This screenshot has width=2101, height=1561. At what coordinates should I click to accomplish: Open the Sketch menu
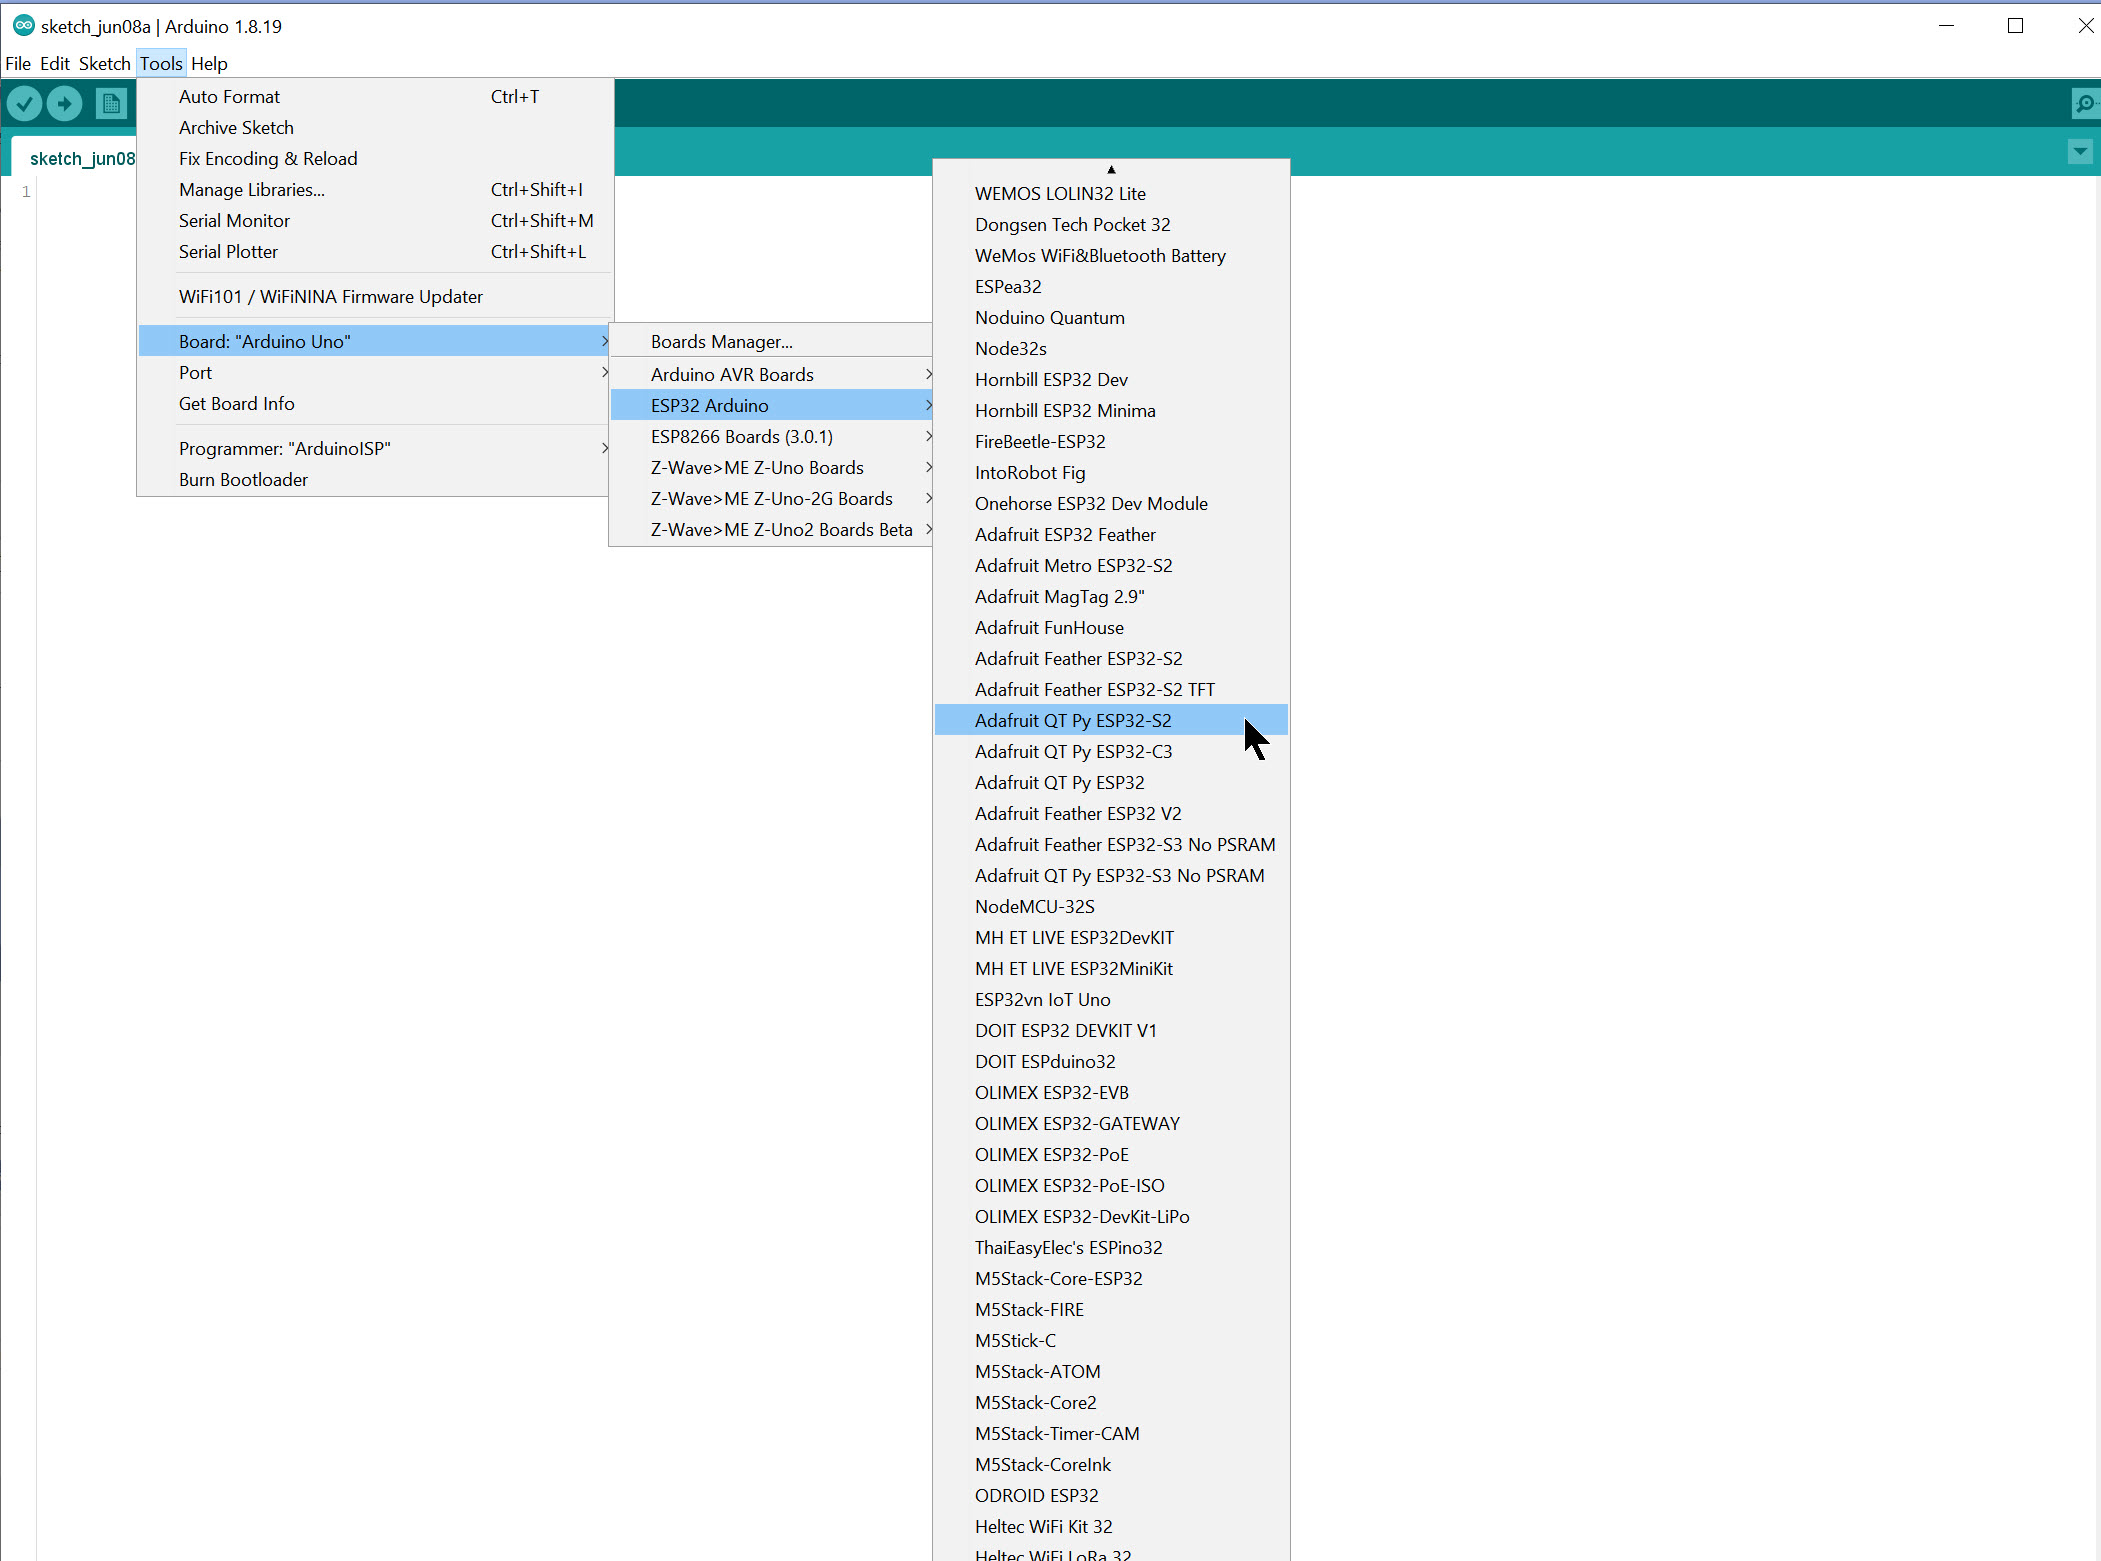(104, 63)
